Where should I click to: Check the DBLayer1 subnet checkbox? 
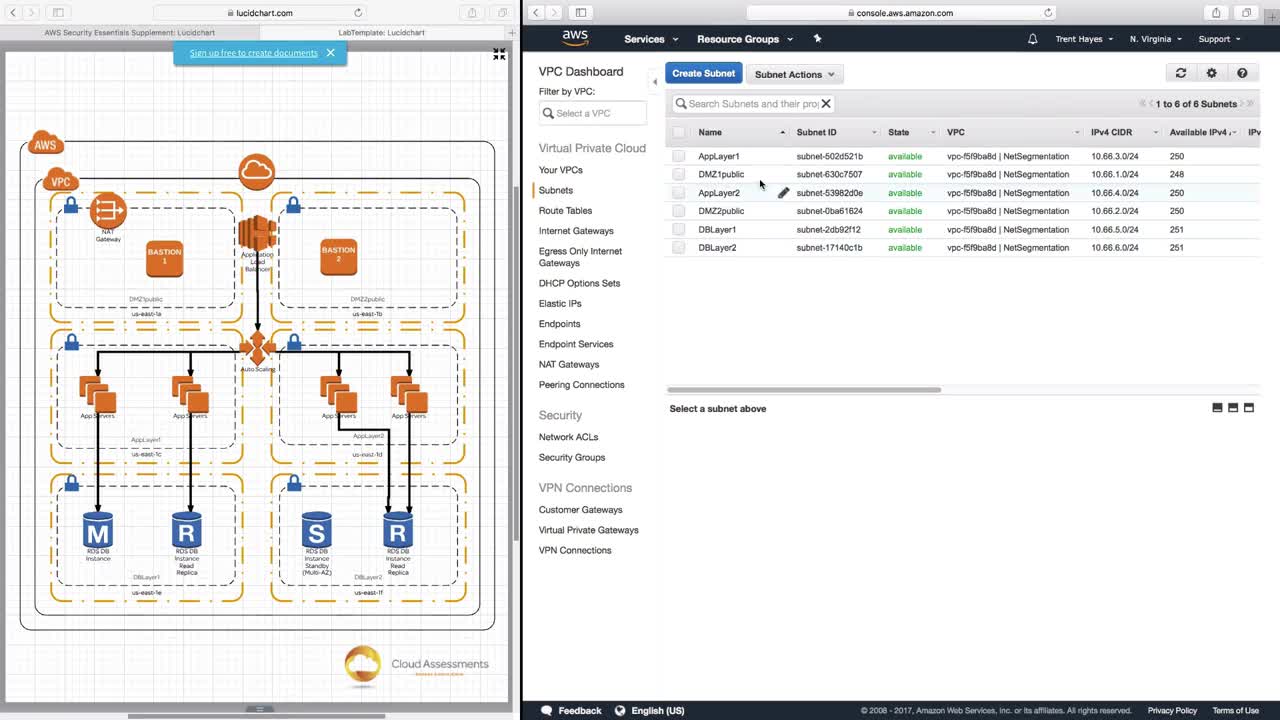click(679, 229)
